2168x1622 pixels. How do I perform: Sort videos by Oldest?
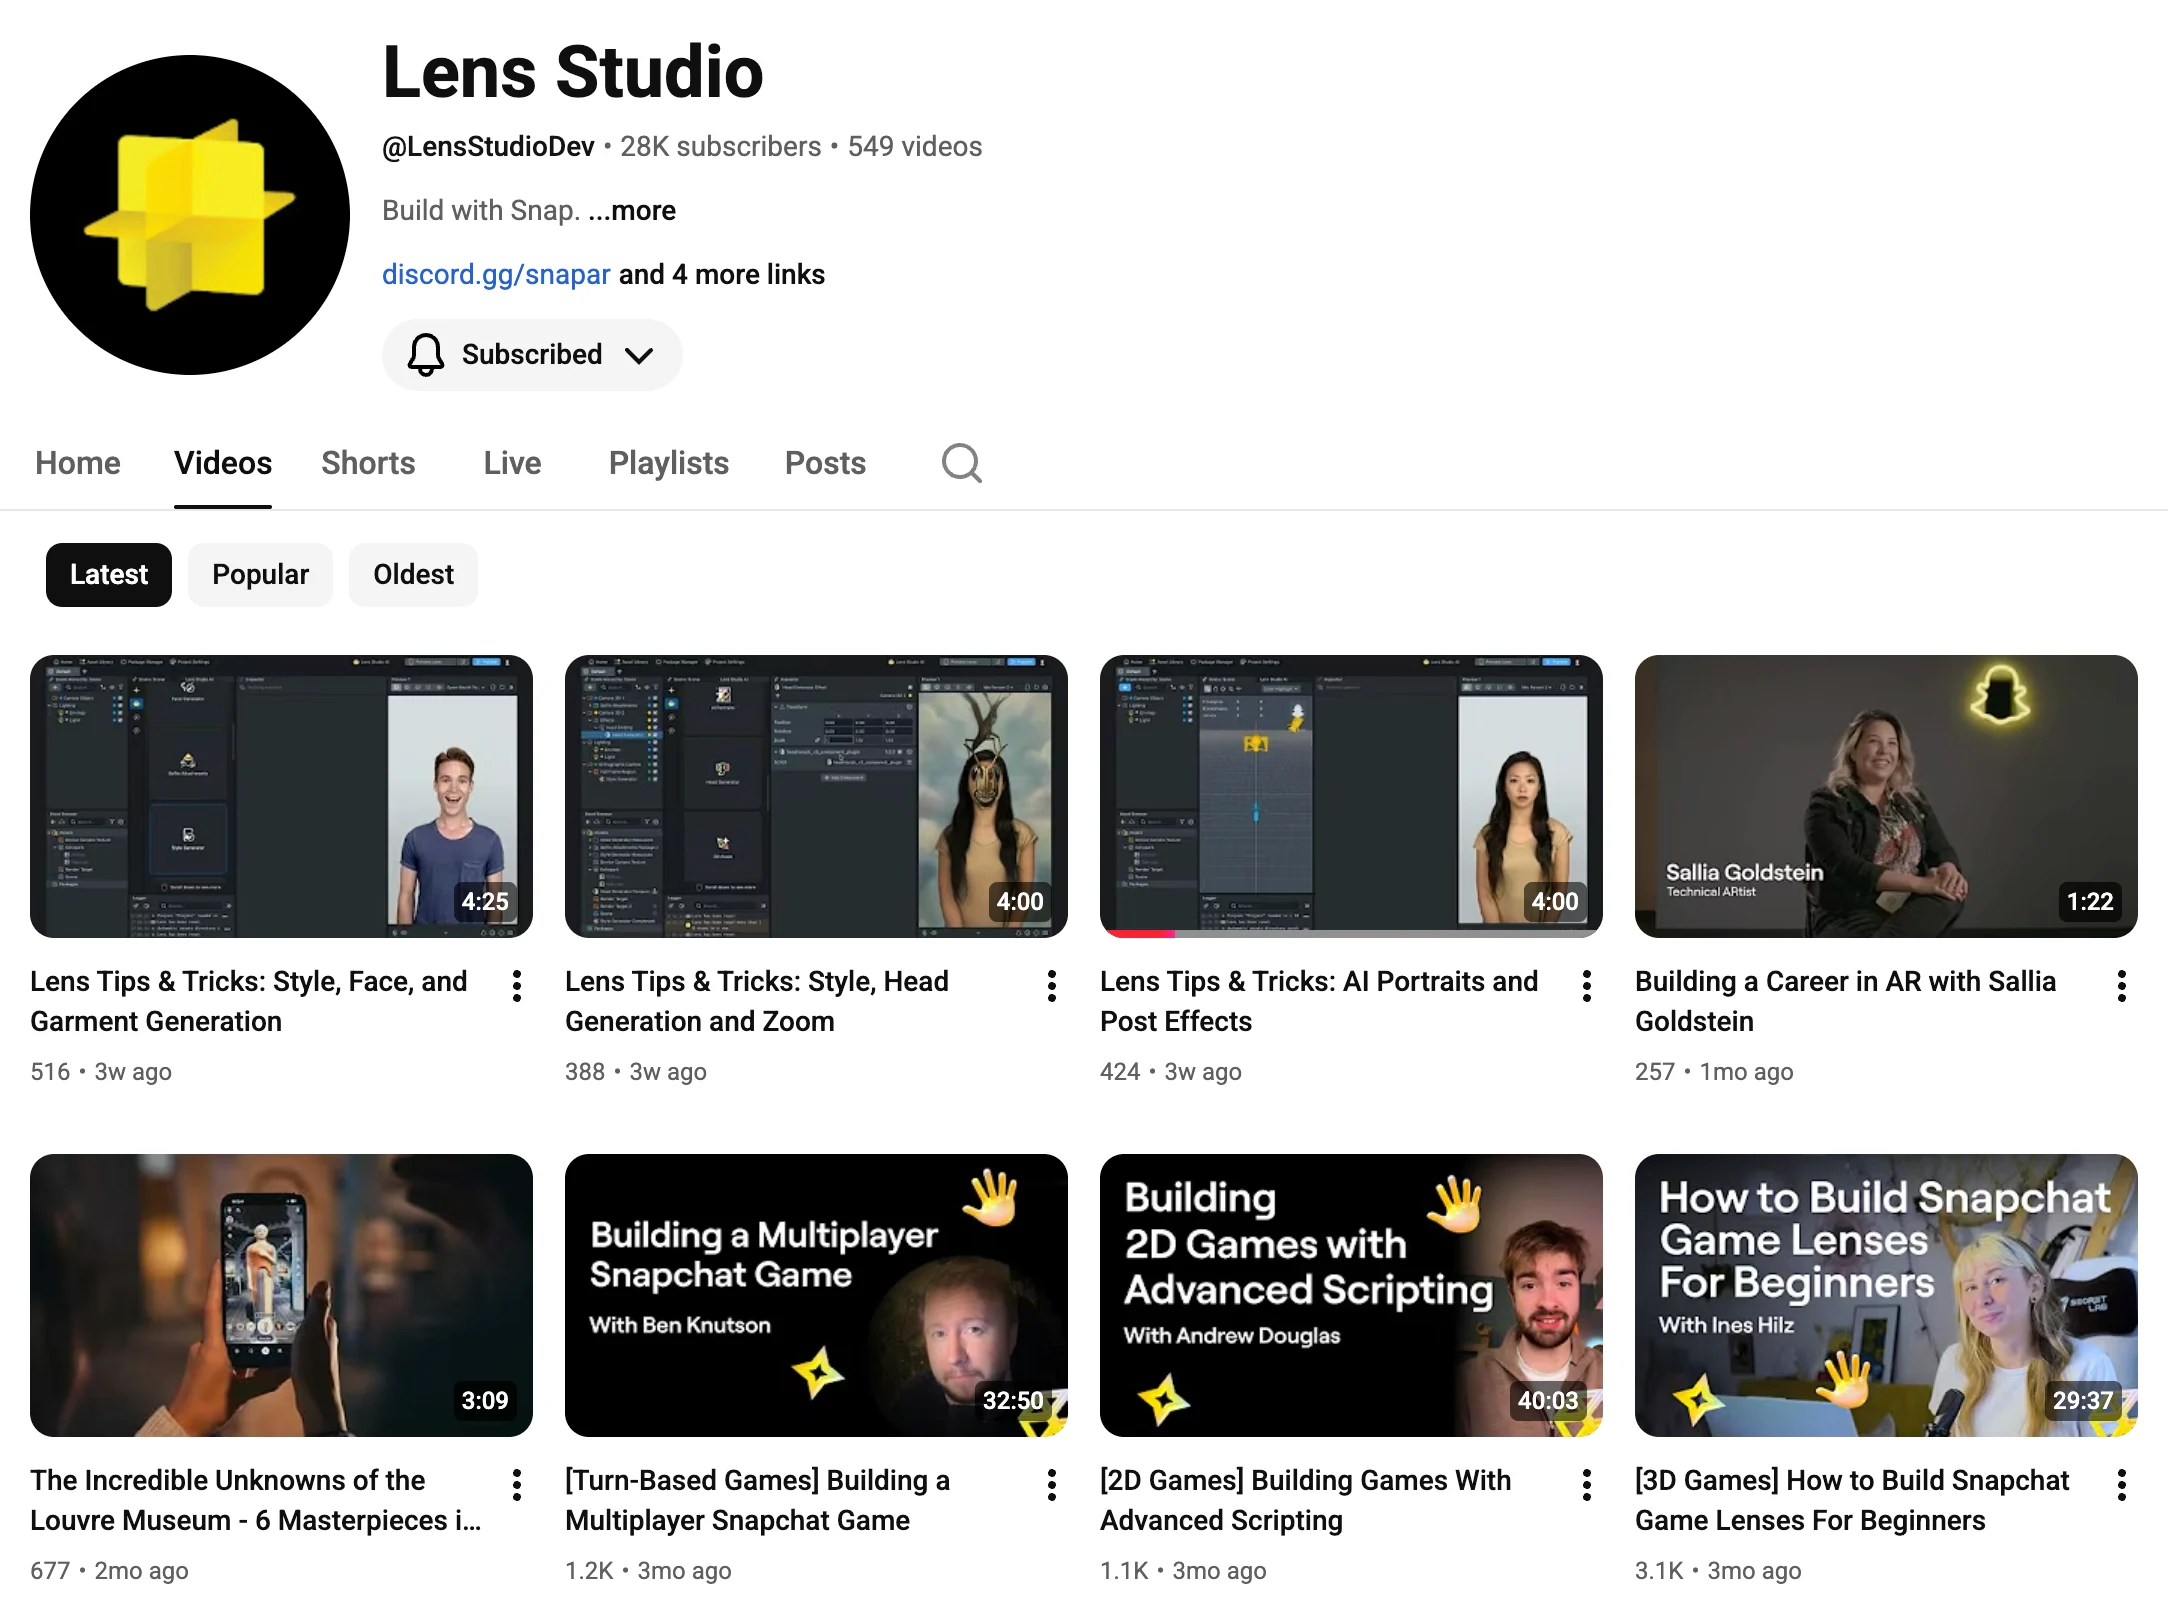(413, 575)
